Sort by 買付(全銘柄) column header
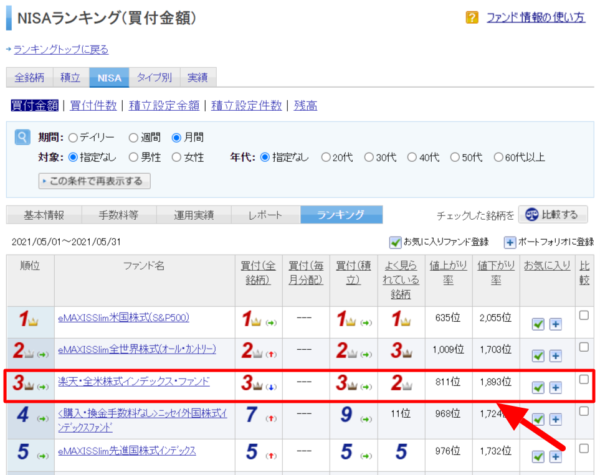The width and height of the screenshot is (600, 475). pos(258,273)
